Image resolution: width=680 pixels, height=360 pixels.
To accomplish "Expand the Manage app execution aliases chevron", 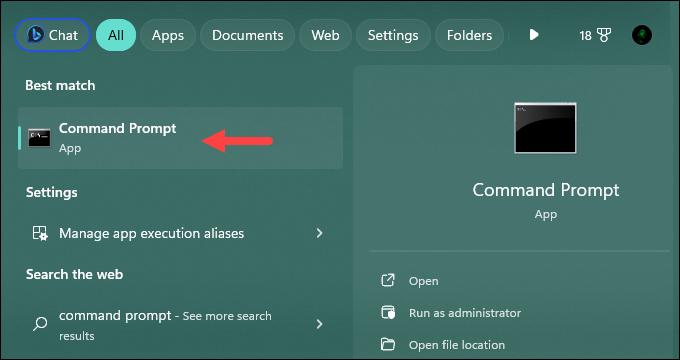I will [x=320, y=233].
